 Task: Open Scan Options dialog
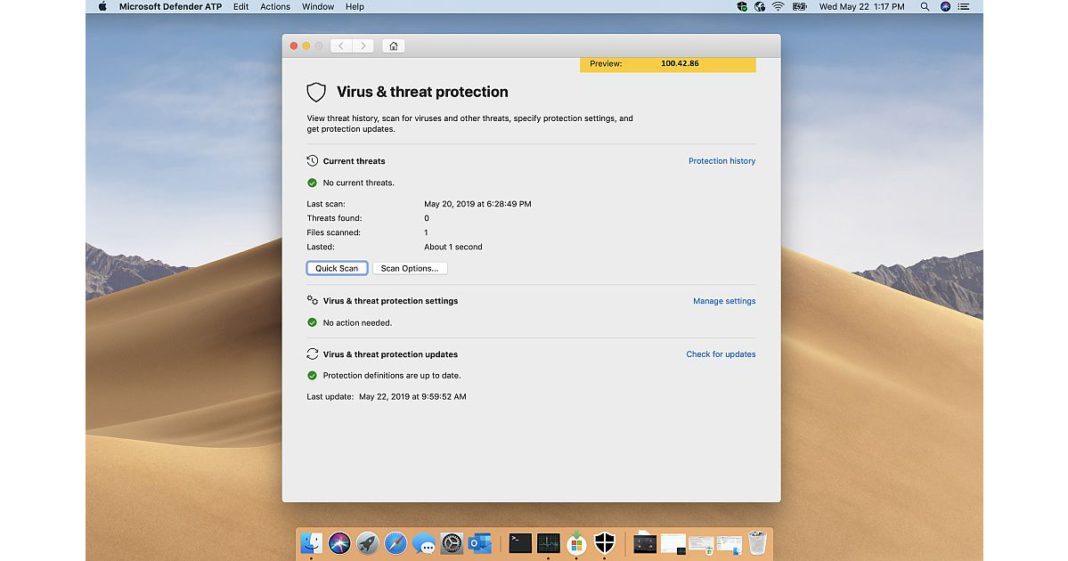click(x=409, y=268)
